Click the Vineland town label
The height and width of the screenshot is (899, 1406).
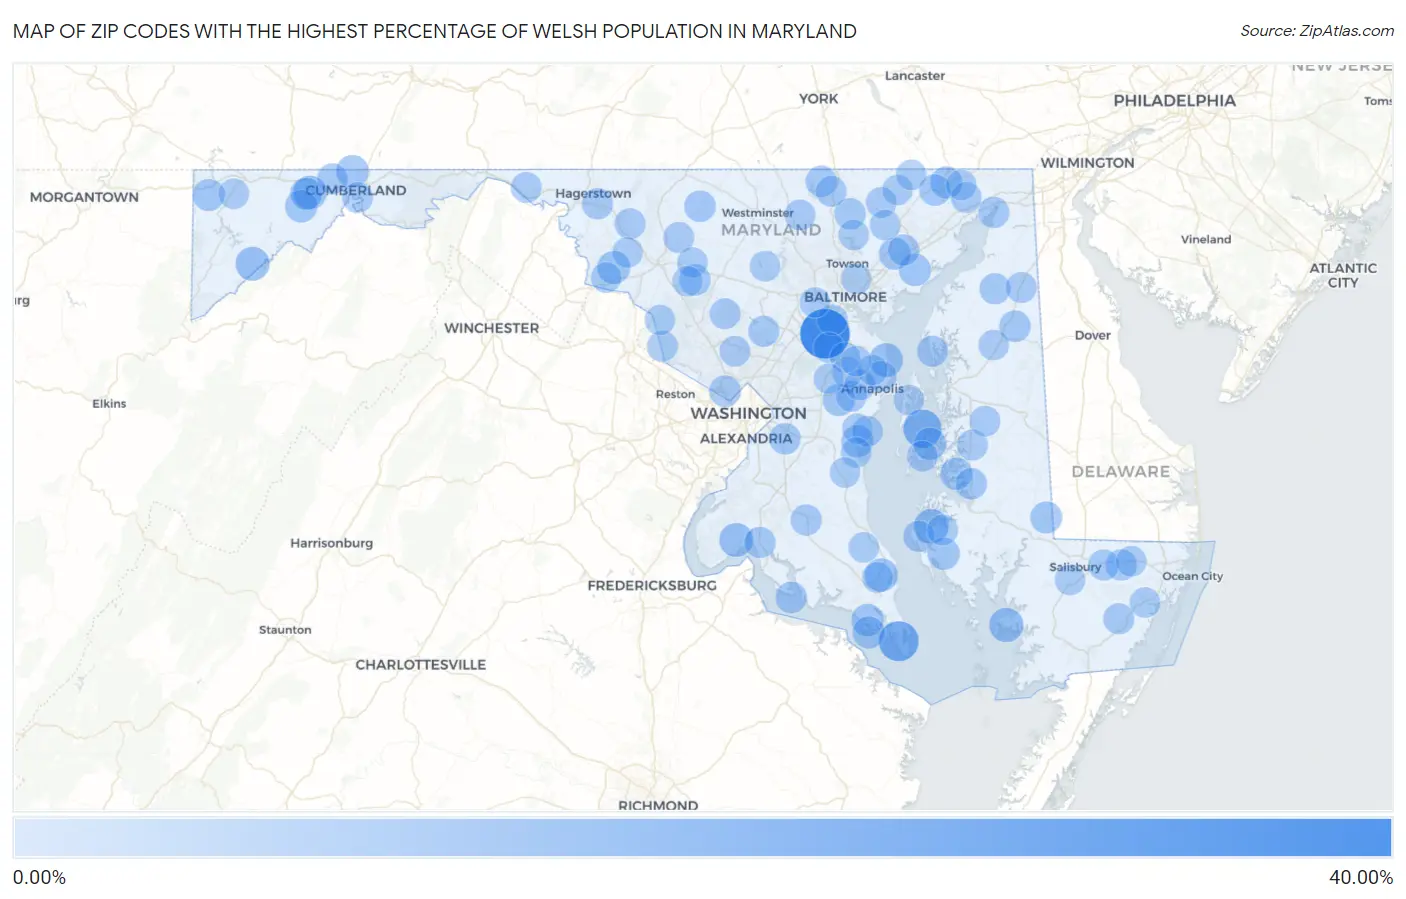tap(1205, 240)
